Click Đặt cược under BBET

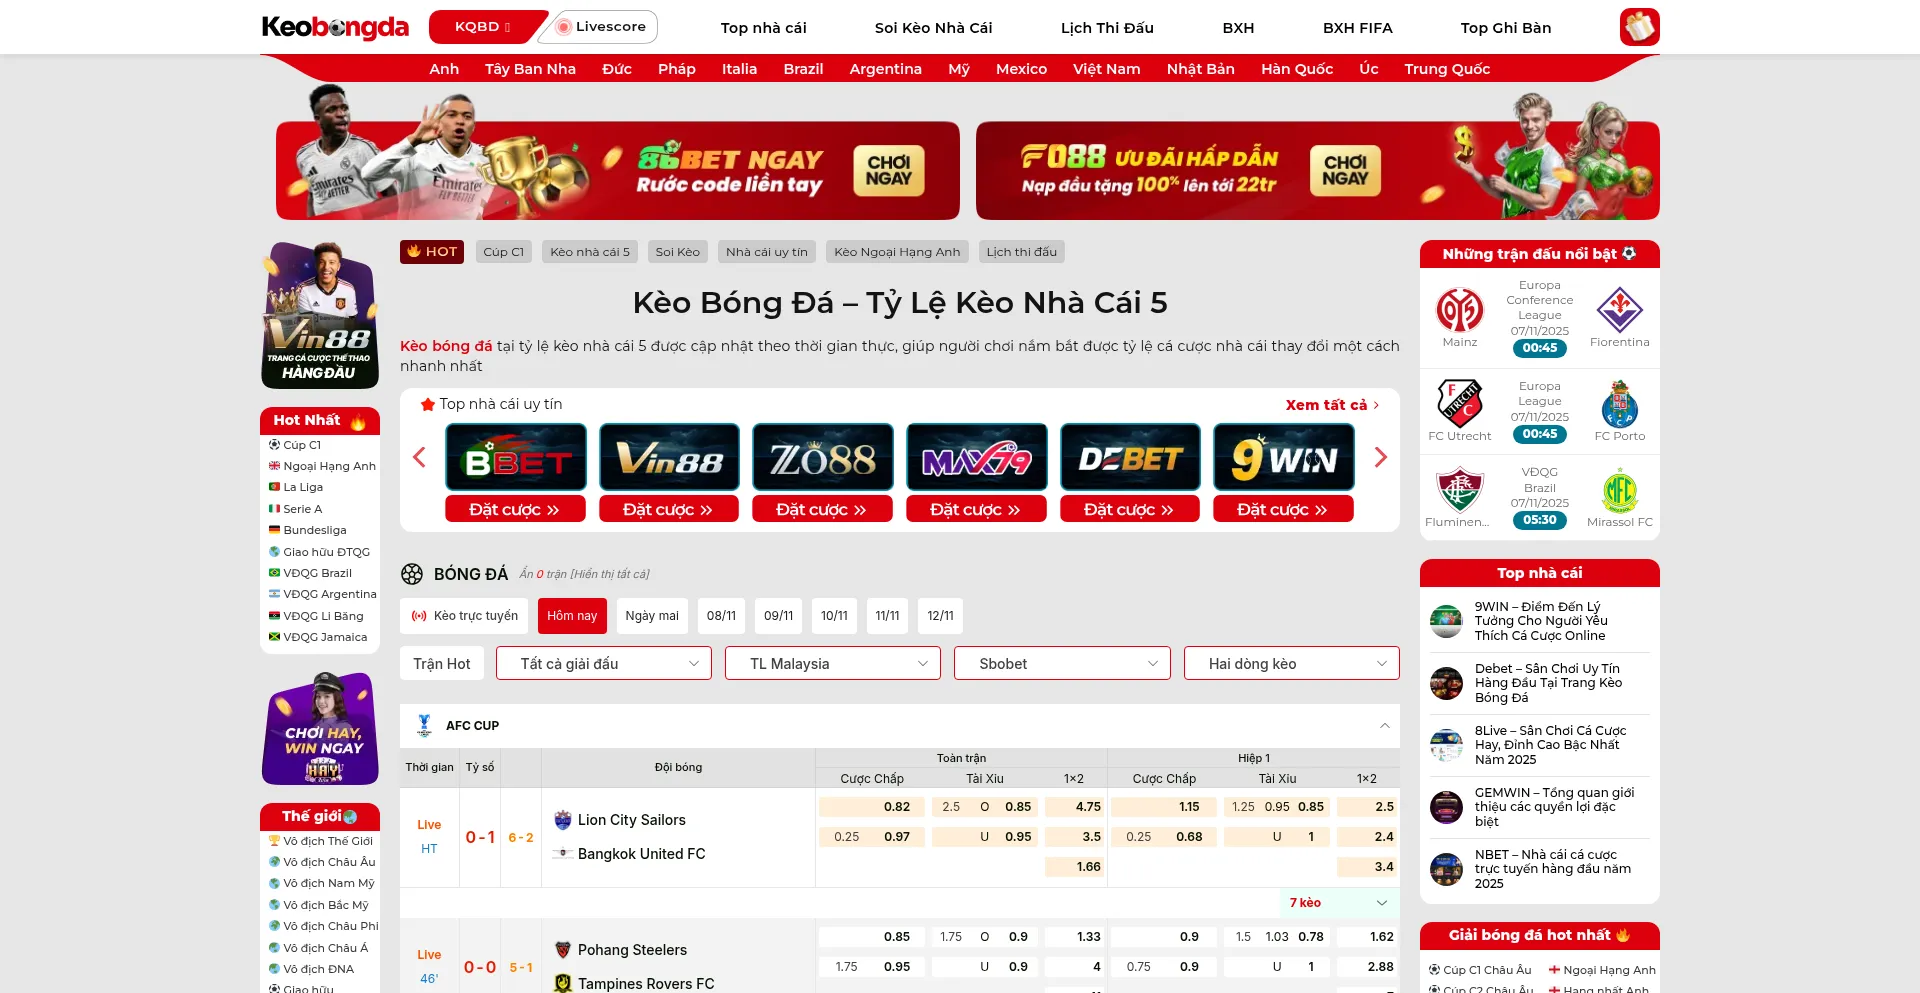pos(515,509)
